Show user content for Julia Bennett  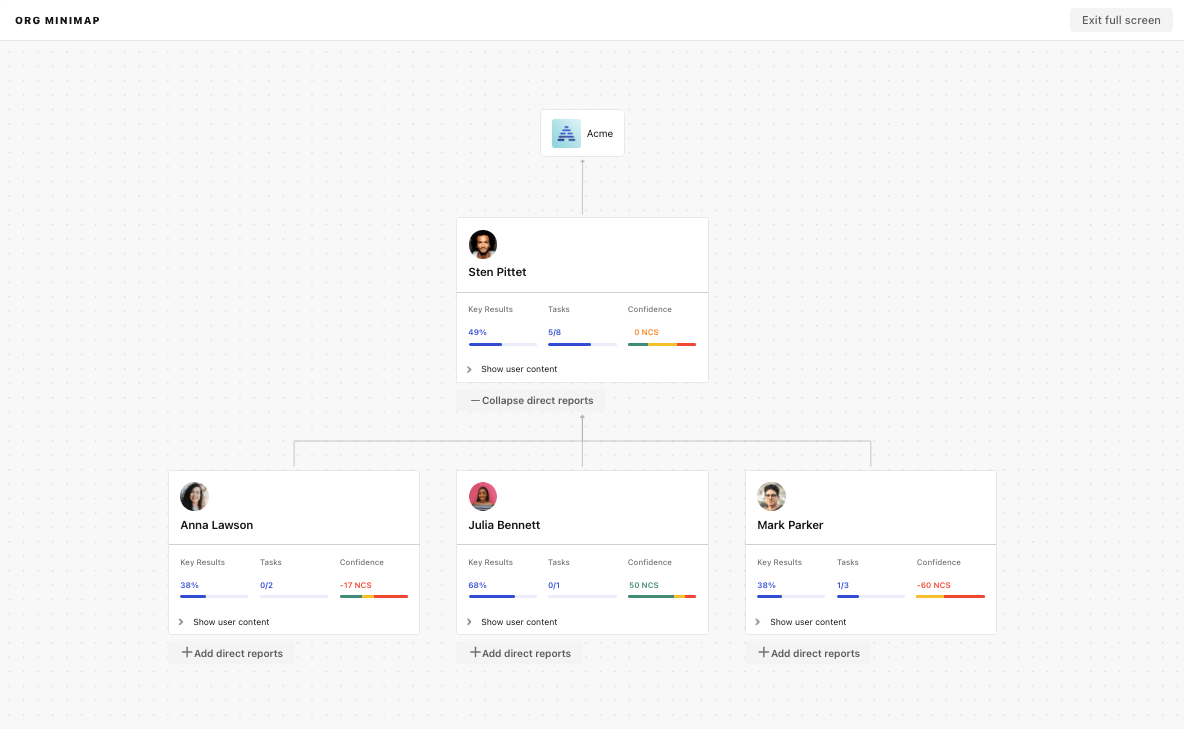[x=517, y=621]
